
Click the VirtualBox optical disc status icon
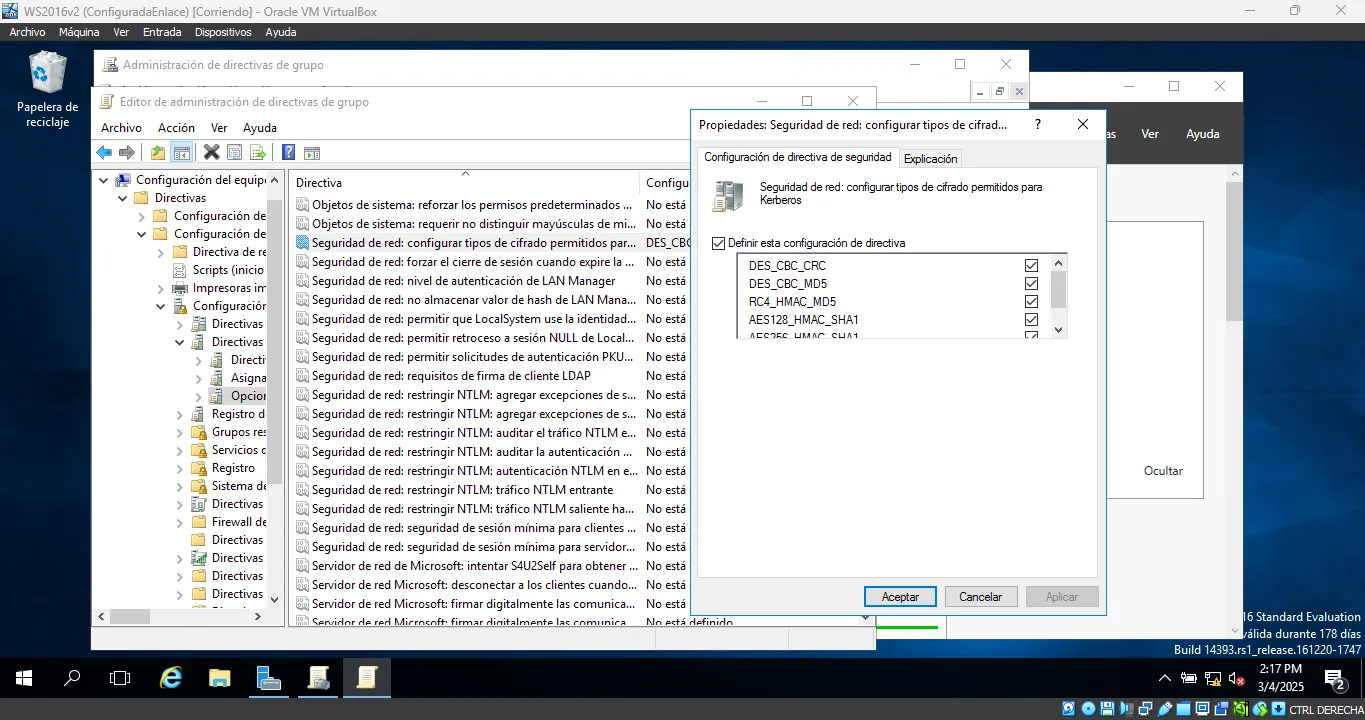coord(1088,709)
